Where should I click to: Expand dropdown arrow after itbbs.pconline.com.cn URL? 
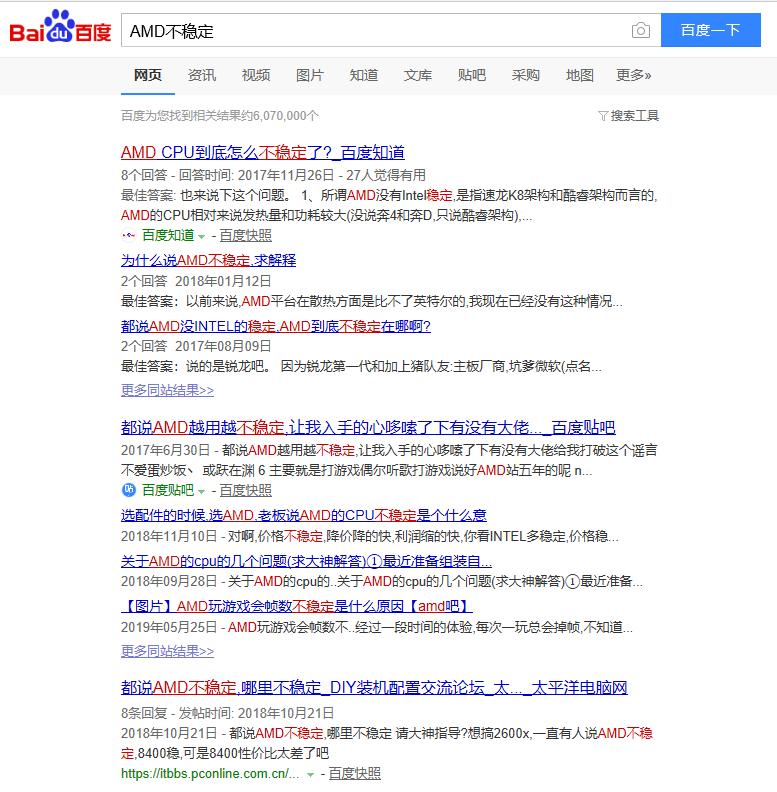(310, 774)
